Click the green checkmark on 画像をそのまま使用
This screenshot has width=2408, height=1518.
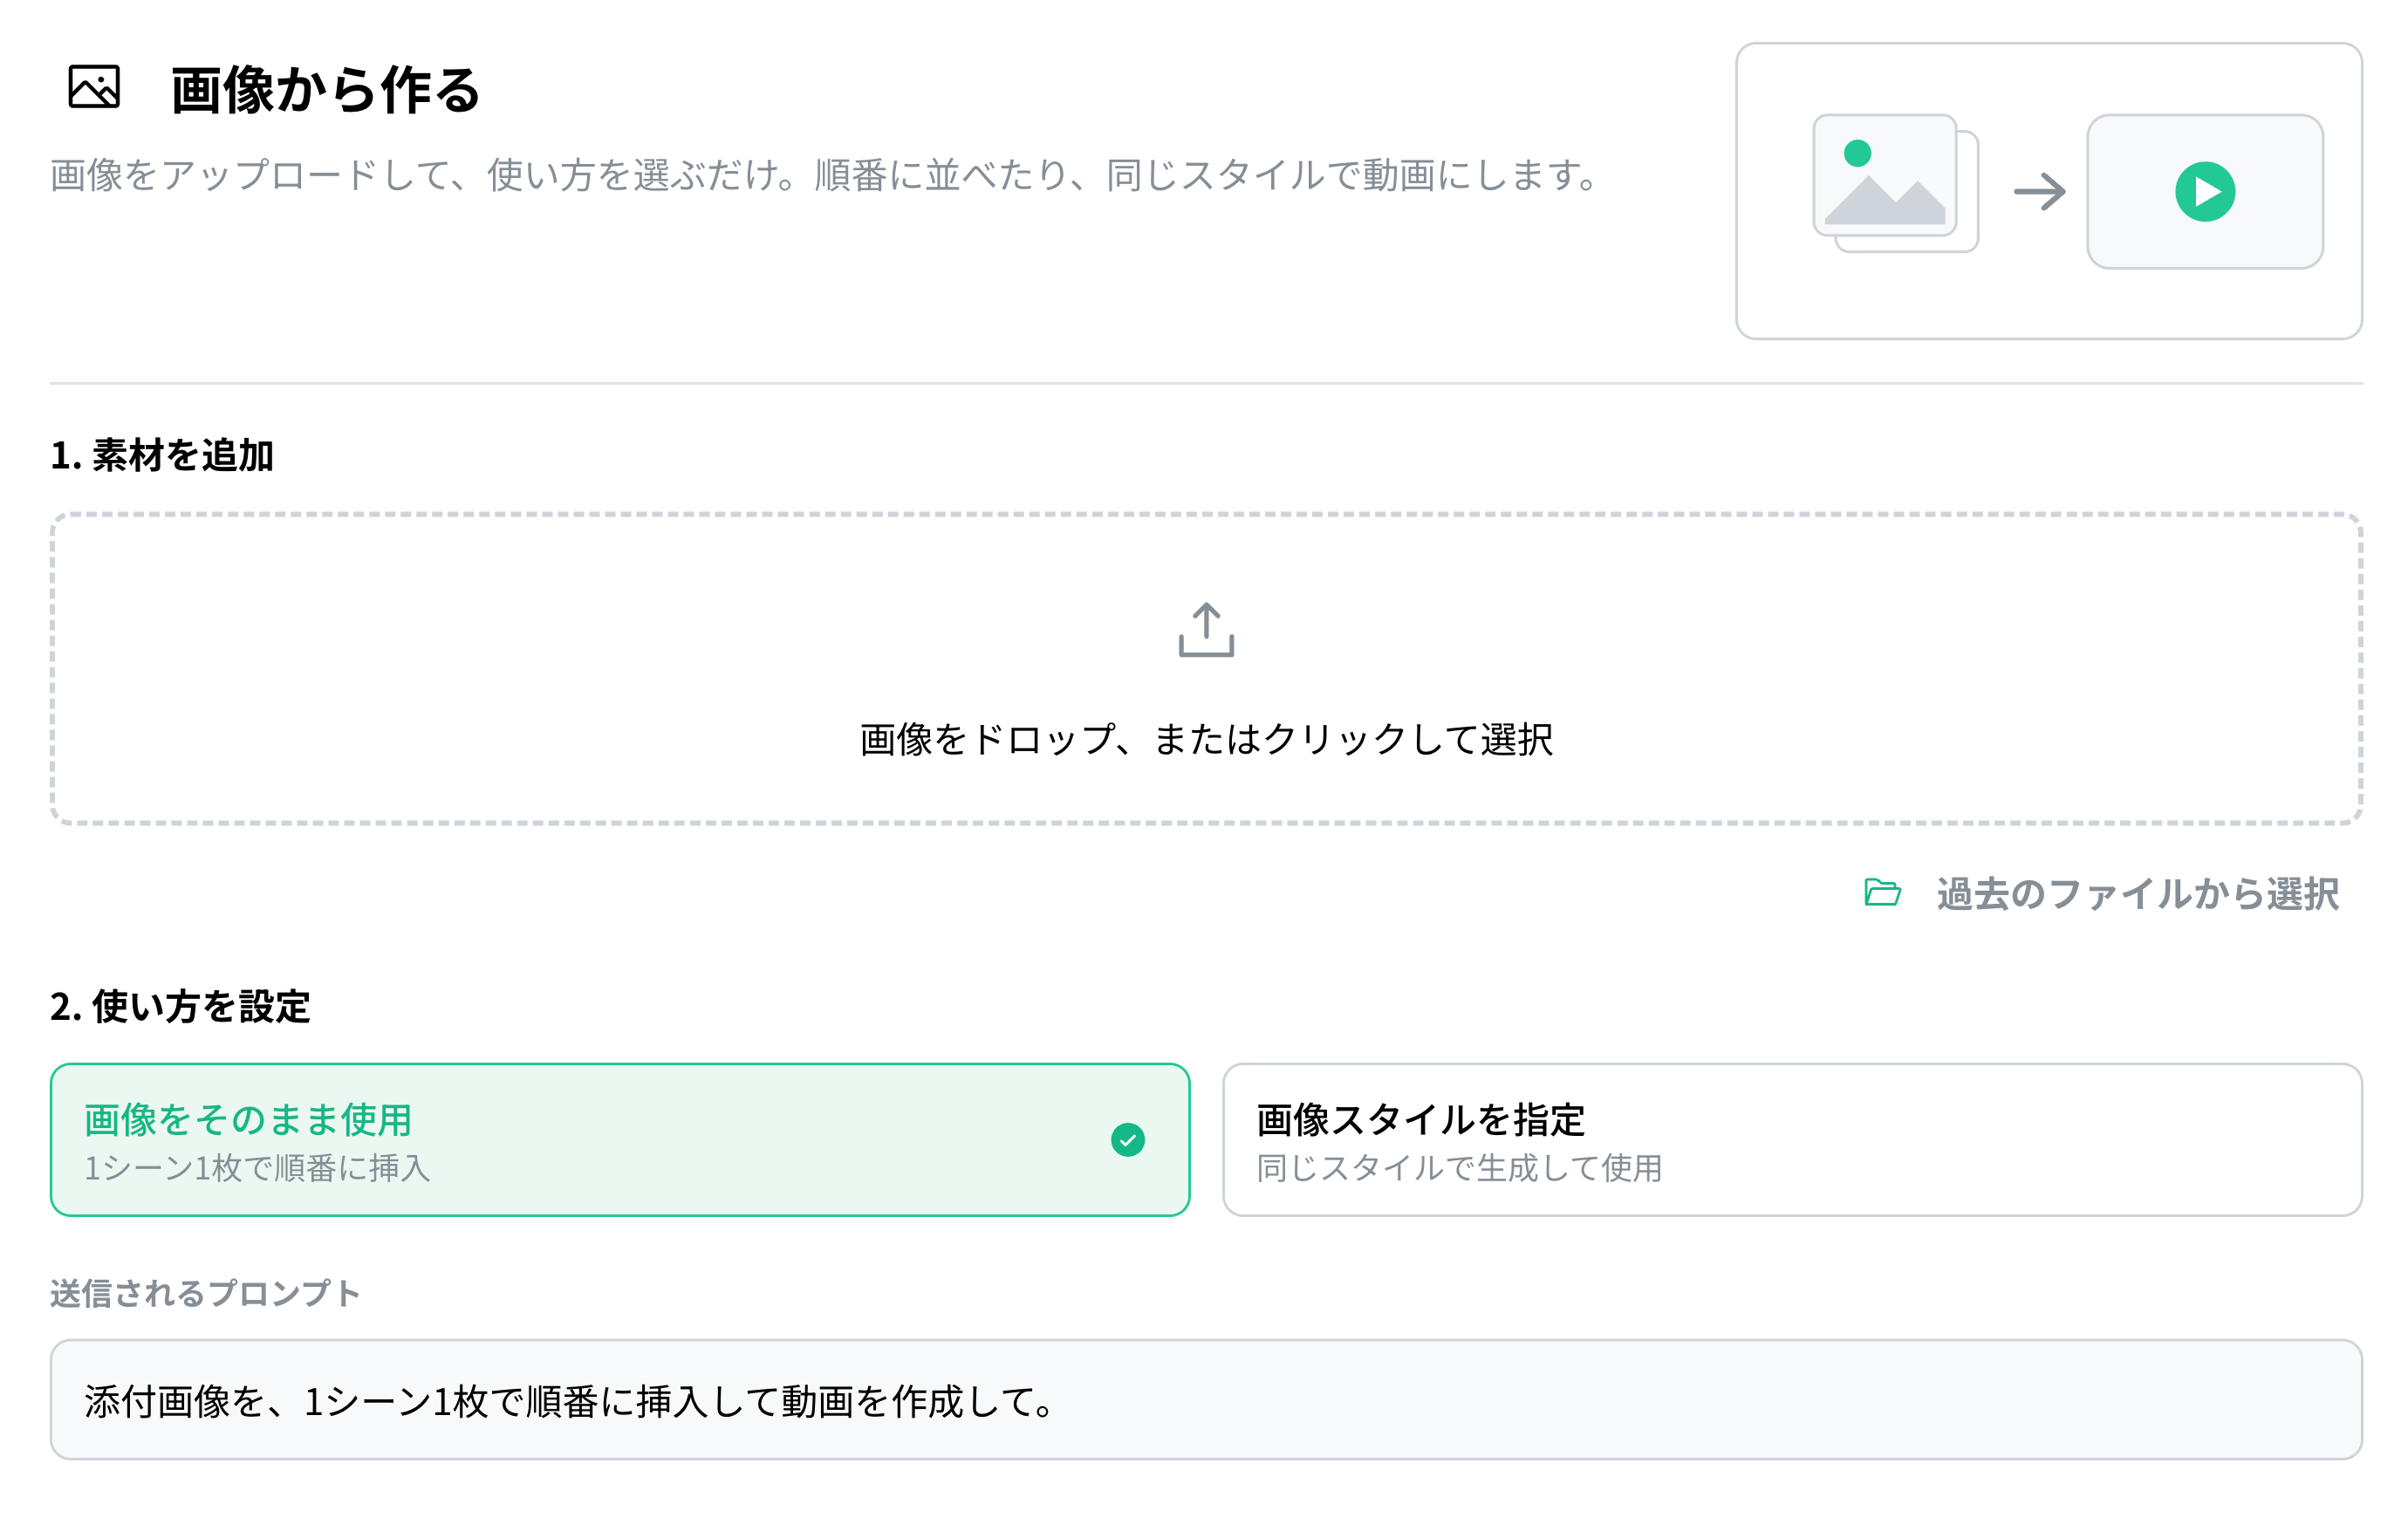pos(1128,1139)
